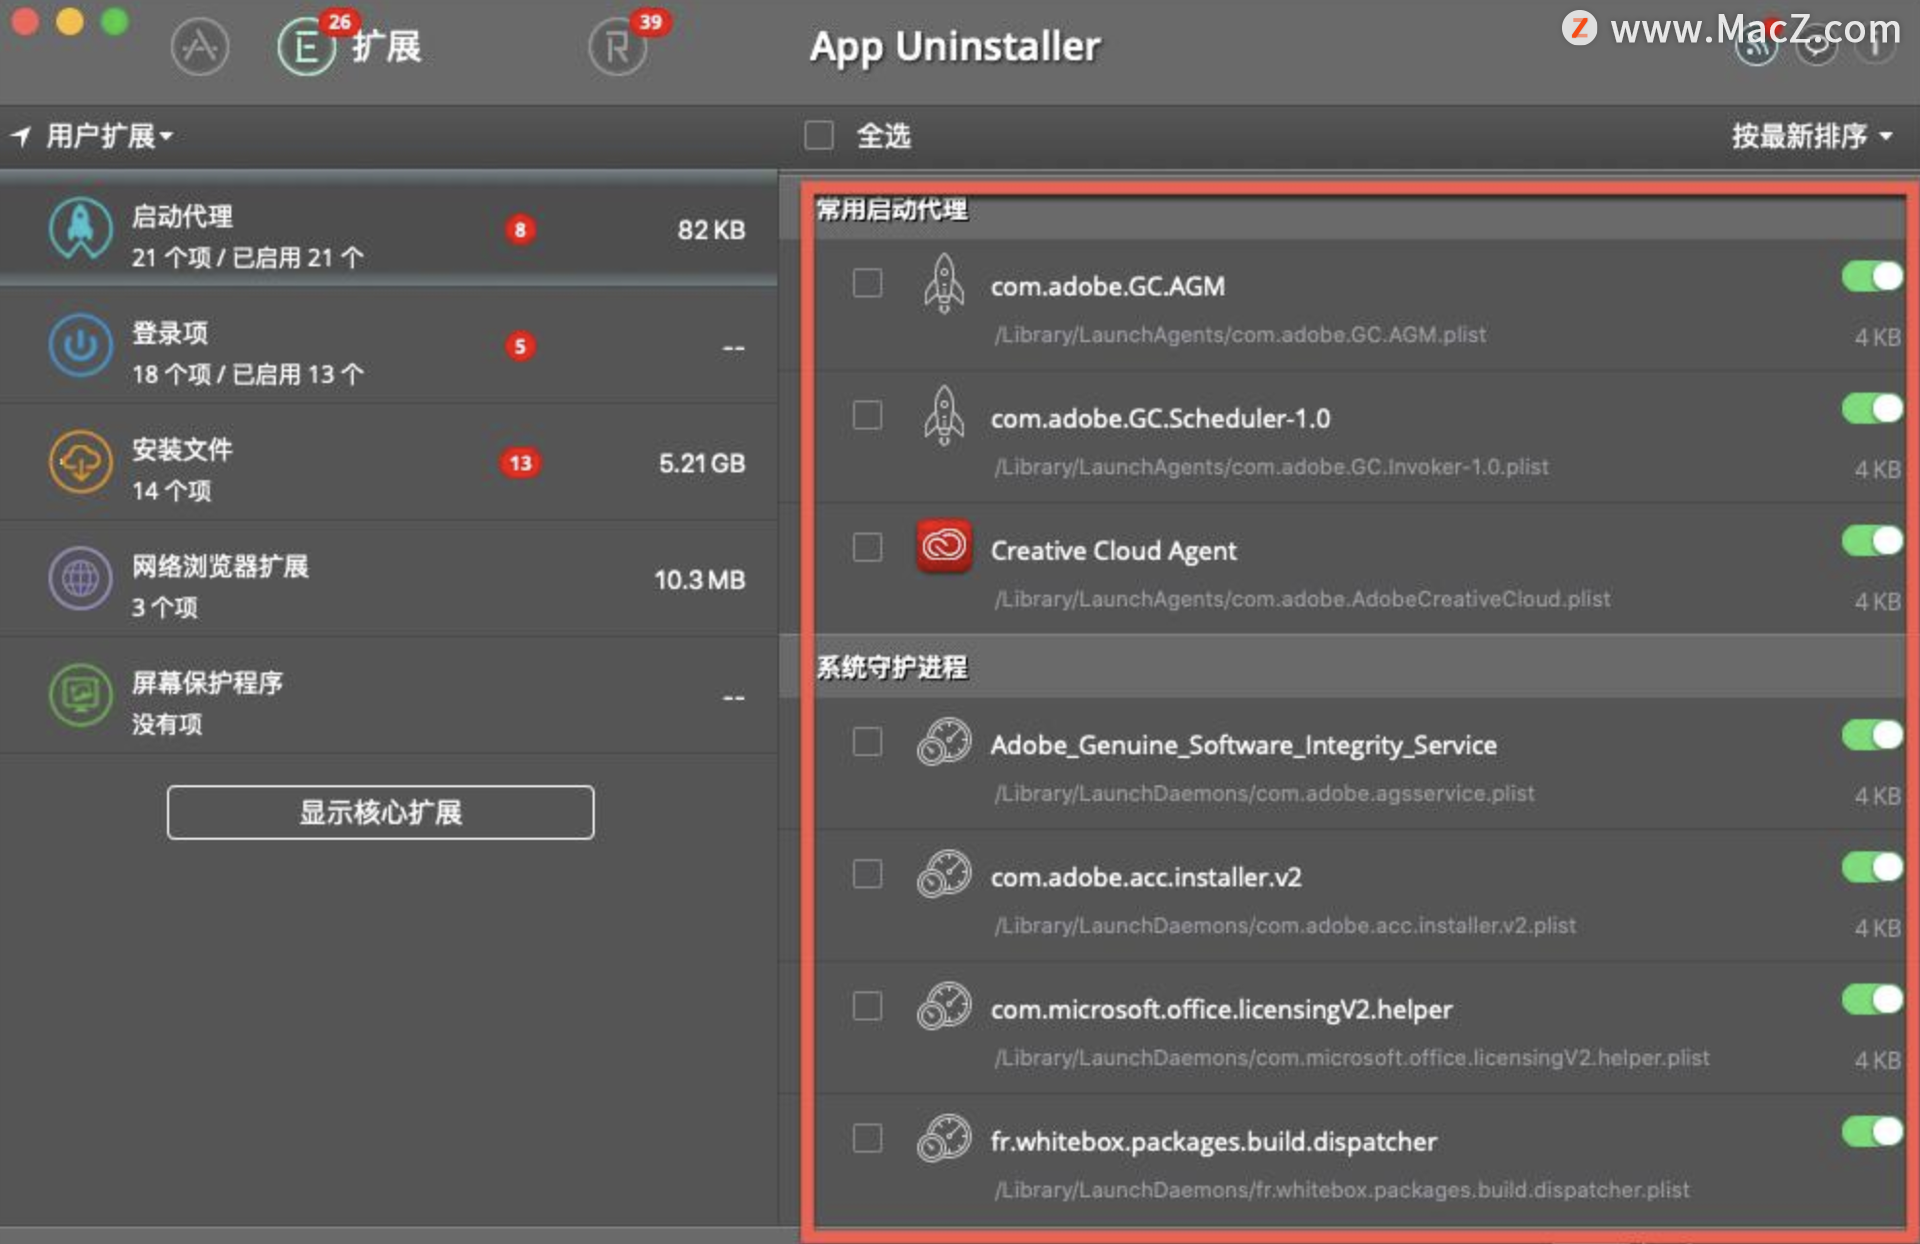Screen dimensions: 1920x1244
Task: Select the 启动代理 category row
Action: click(388, 231)
